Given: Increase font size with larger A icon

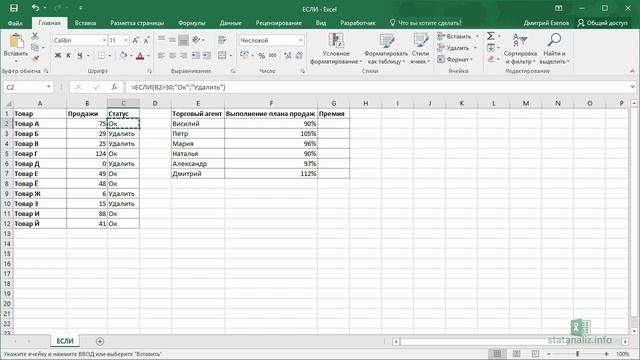Looking at the screenshot, I should tap(136, 40).
